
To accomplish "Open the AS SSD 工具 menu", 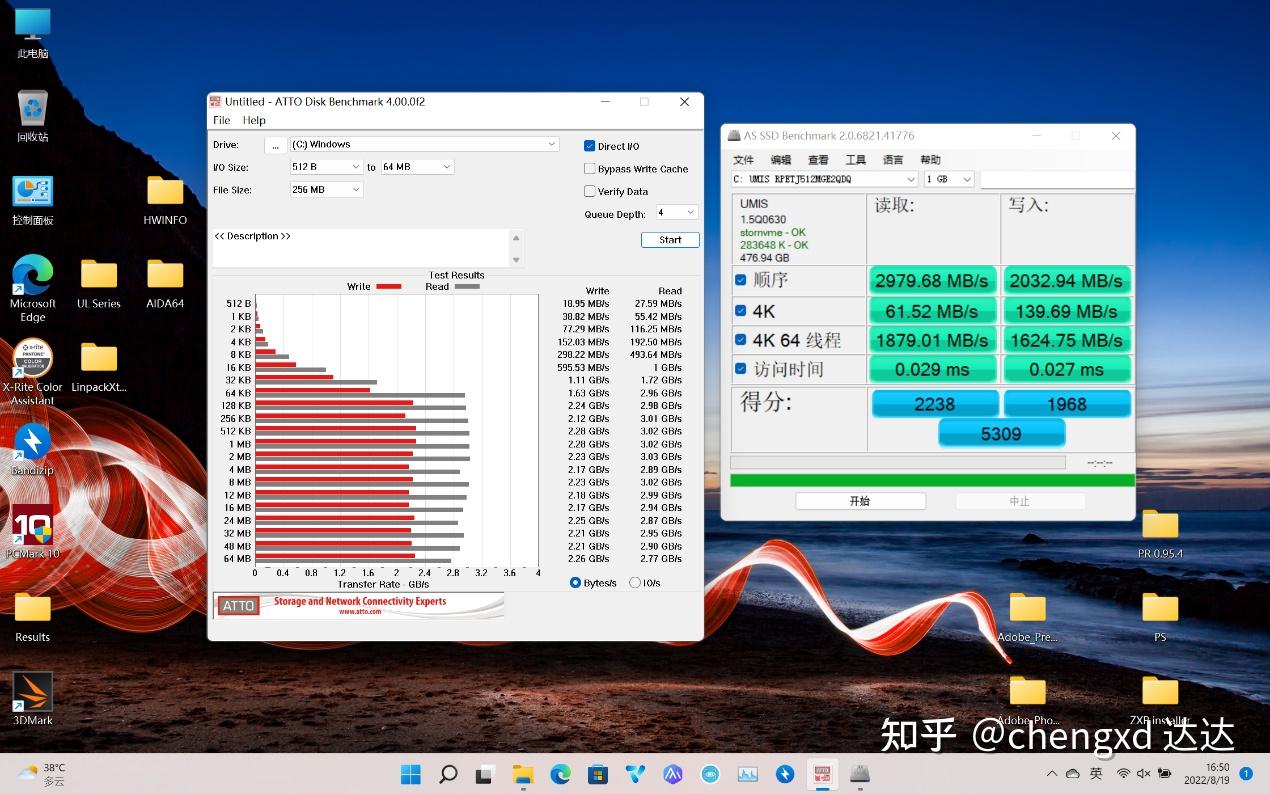I will [855, 160].
